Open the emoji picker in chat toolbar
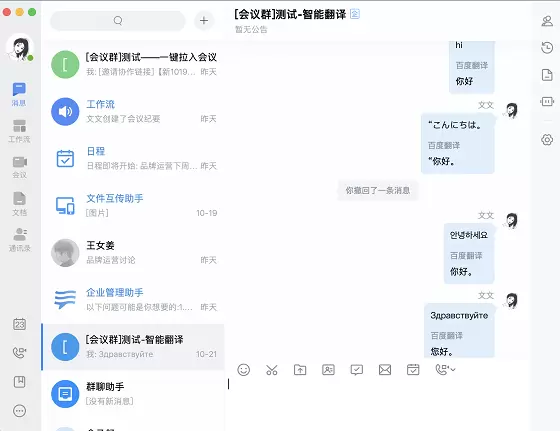The height and width of the screenshot is (431, 560). click(x=244, y=370)
